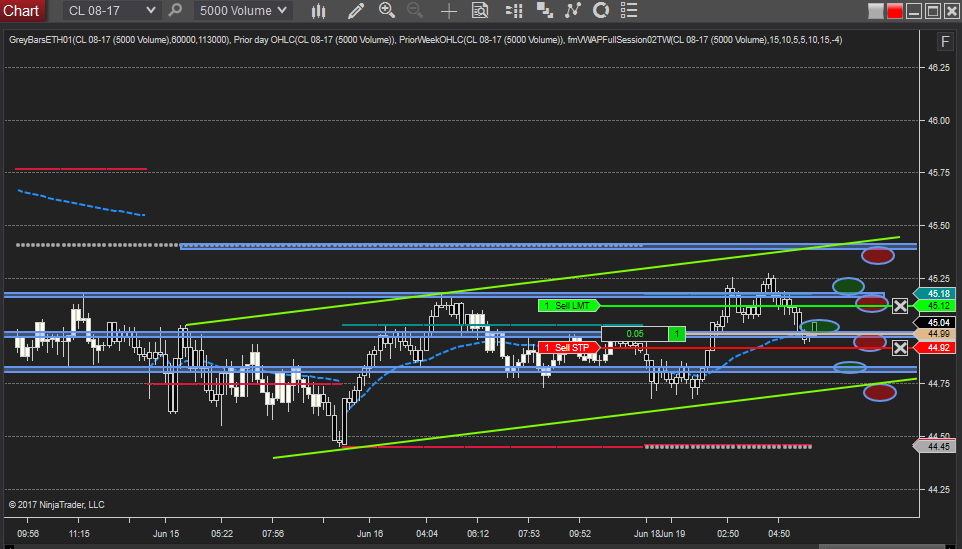
Task: Click the NinjaTrader copyright text
Action: pos(56,505)
